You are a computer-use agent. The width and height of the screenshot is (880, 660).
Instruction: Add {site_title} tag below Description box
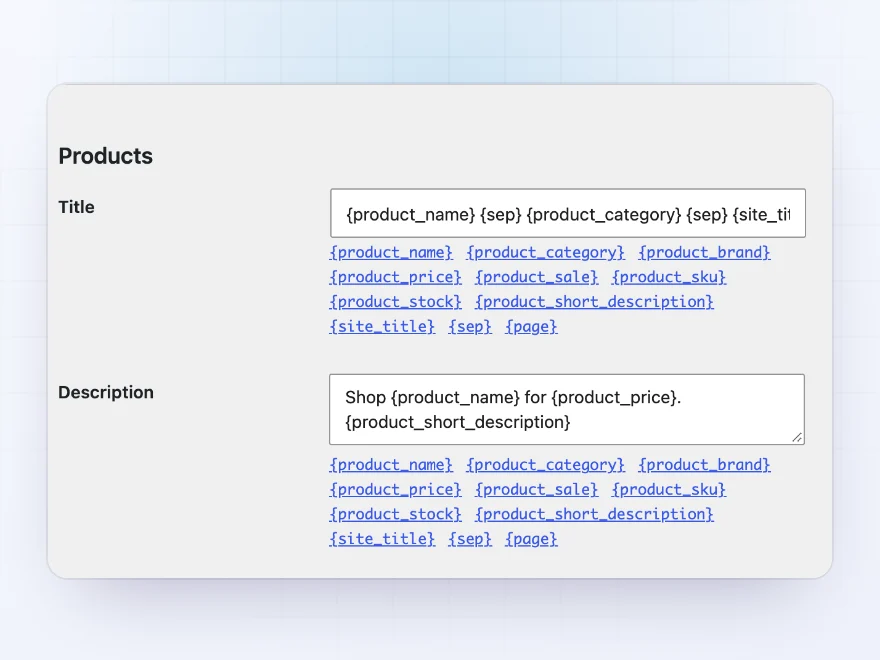click(x=382, y=539)
